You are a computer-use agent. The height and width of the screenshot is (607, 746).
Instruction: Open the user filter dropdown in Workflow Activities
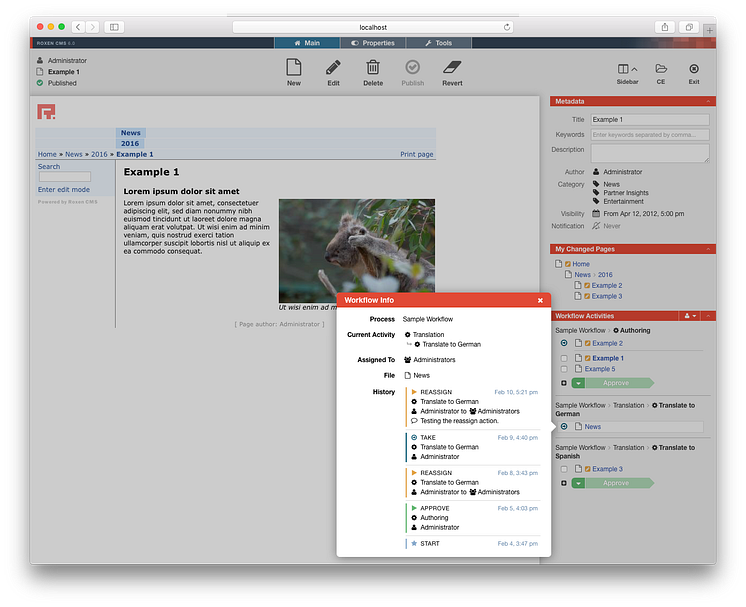[690, 316]
